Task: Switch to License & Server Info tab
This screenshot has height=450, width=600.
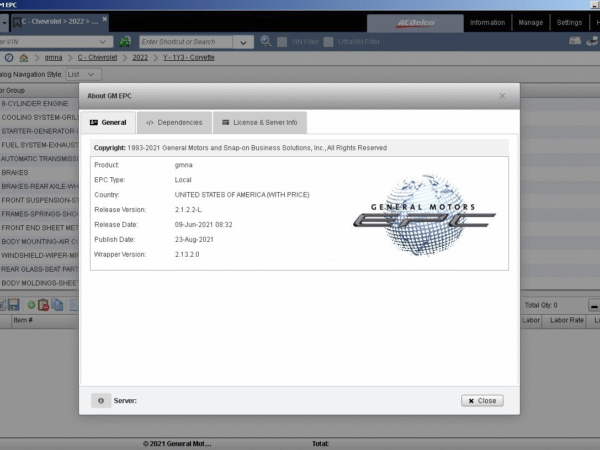Action: pyautogui.click(x=260, y=122)
